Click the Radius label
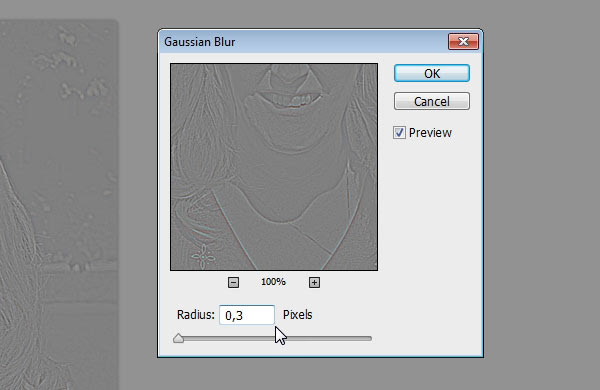Viewport: 600px width, 390px height. (x=196, y=315)
